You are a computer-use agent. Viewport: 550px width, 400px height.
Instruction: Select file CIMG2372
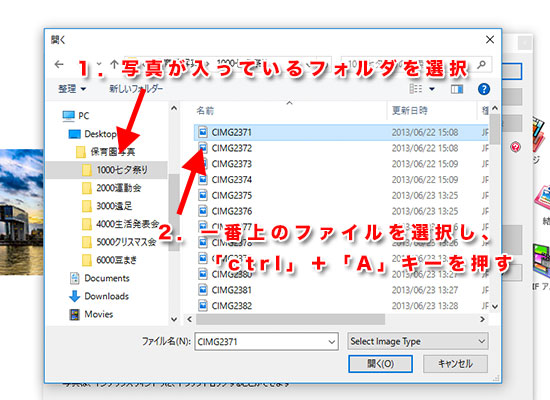[x=232, y=148]
